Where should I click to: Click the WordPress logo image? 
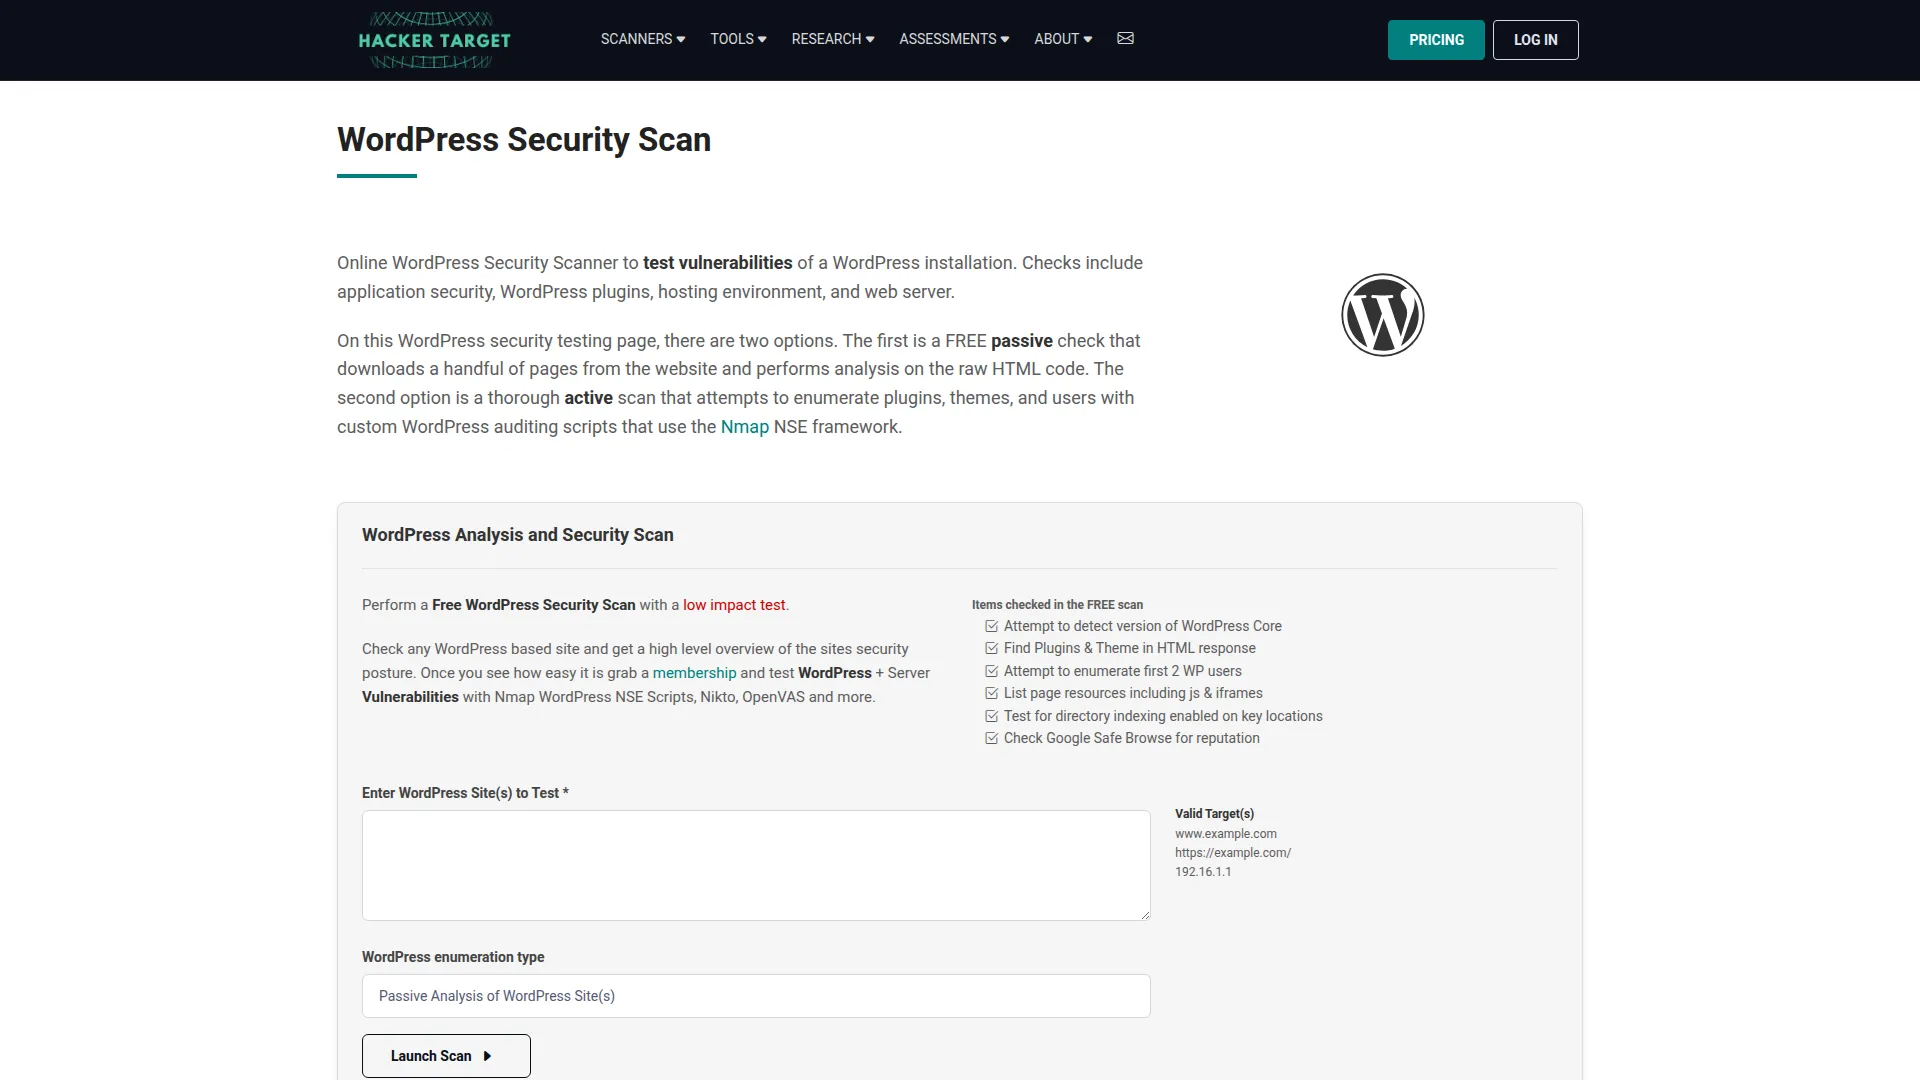(1382, 315)
